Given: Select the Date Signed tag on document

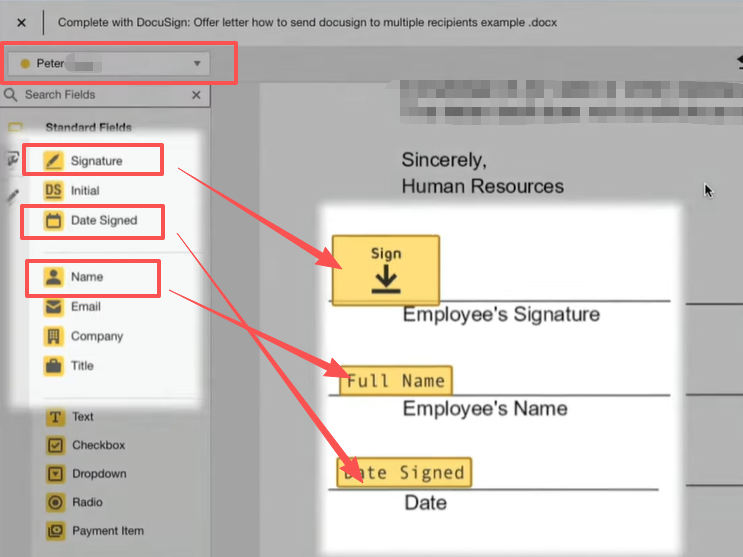Looking at the screenshot, I should coord(404,472).
